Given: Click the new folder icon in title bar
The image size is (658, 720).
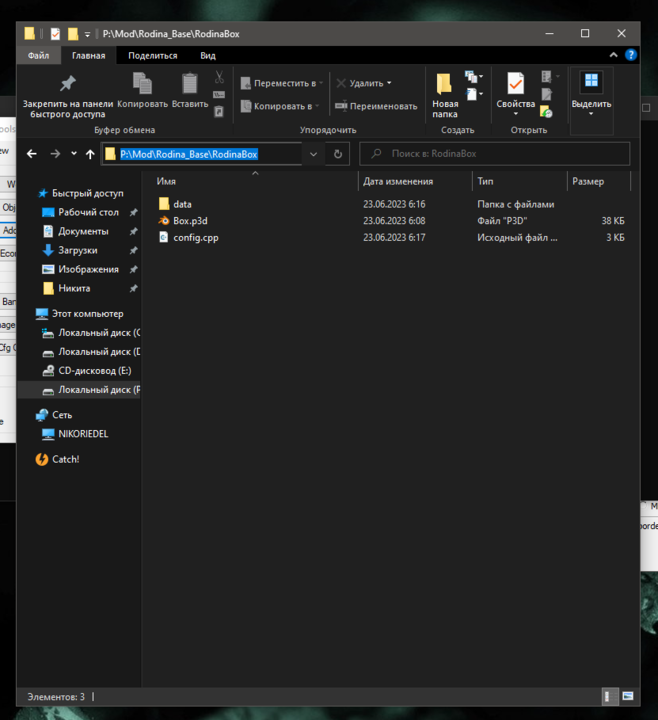Looking at the screenshot, I should click(73, 34).
